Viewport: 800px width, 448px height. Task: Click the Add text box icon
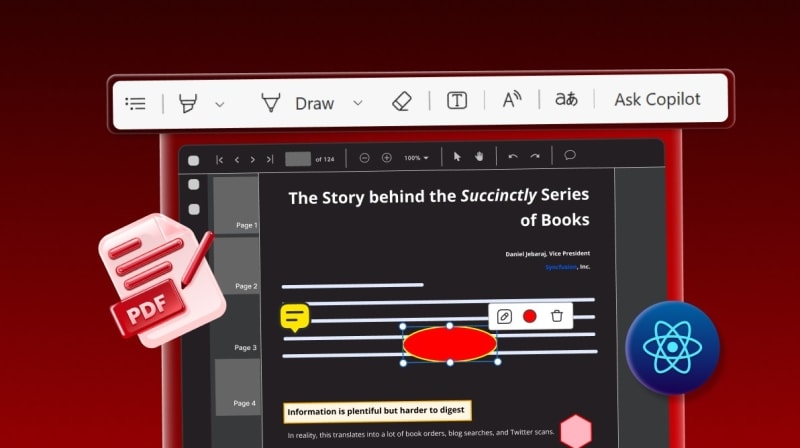(457, 101)
